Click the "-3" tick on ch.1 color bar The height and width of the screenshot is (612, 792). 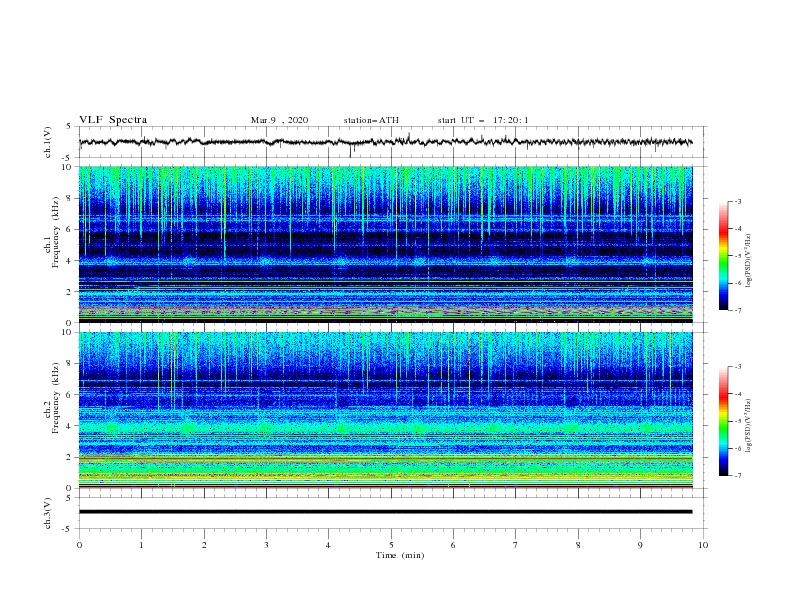(737, 201)
